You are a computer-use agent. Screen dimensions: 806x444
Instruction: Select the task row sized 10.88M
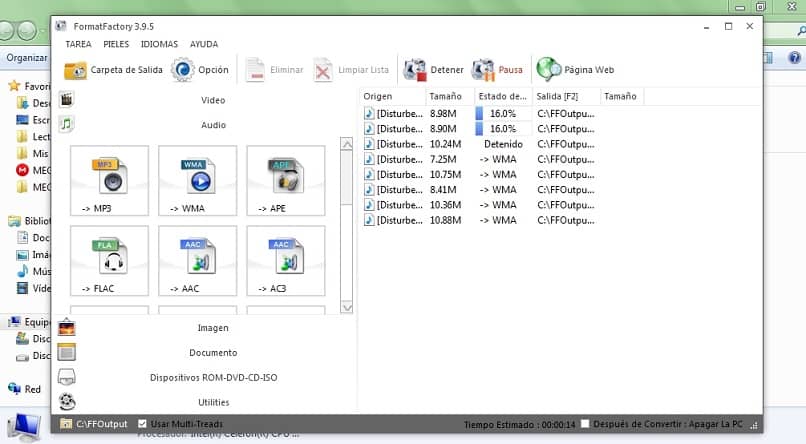[x=479, y=220]
